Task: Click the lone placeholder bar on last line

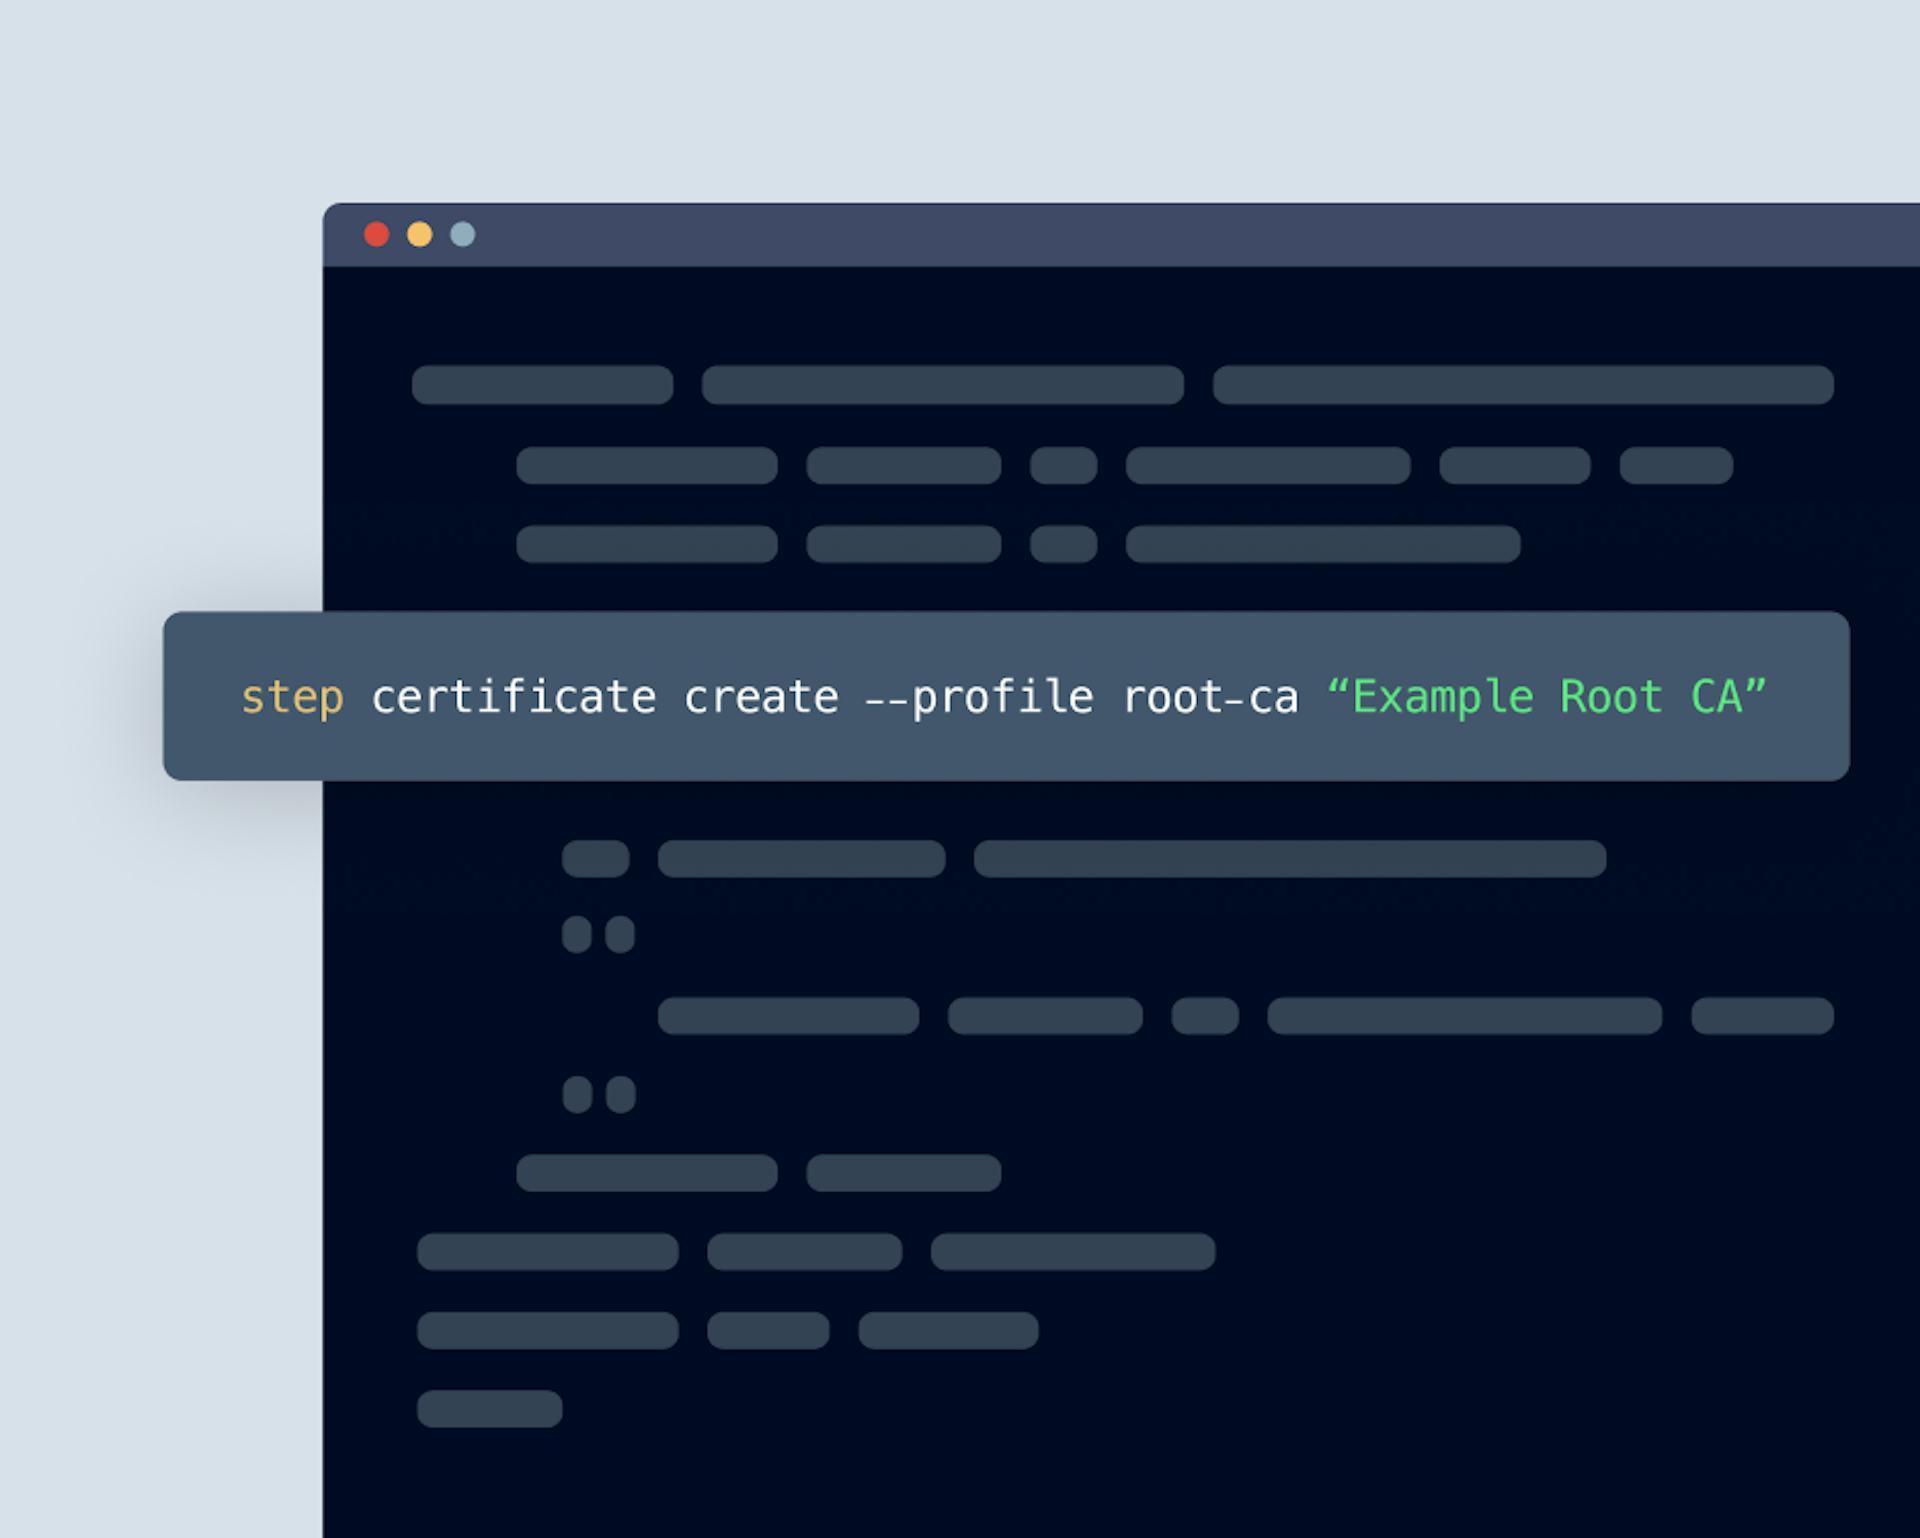Action: (x=489, y=1408)
